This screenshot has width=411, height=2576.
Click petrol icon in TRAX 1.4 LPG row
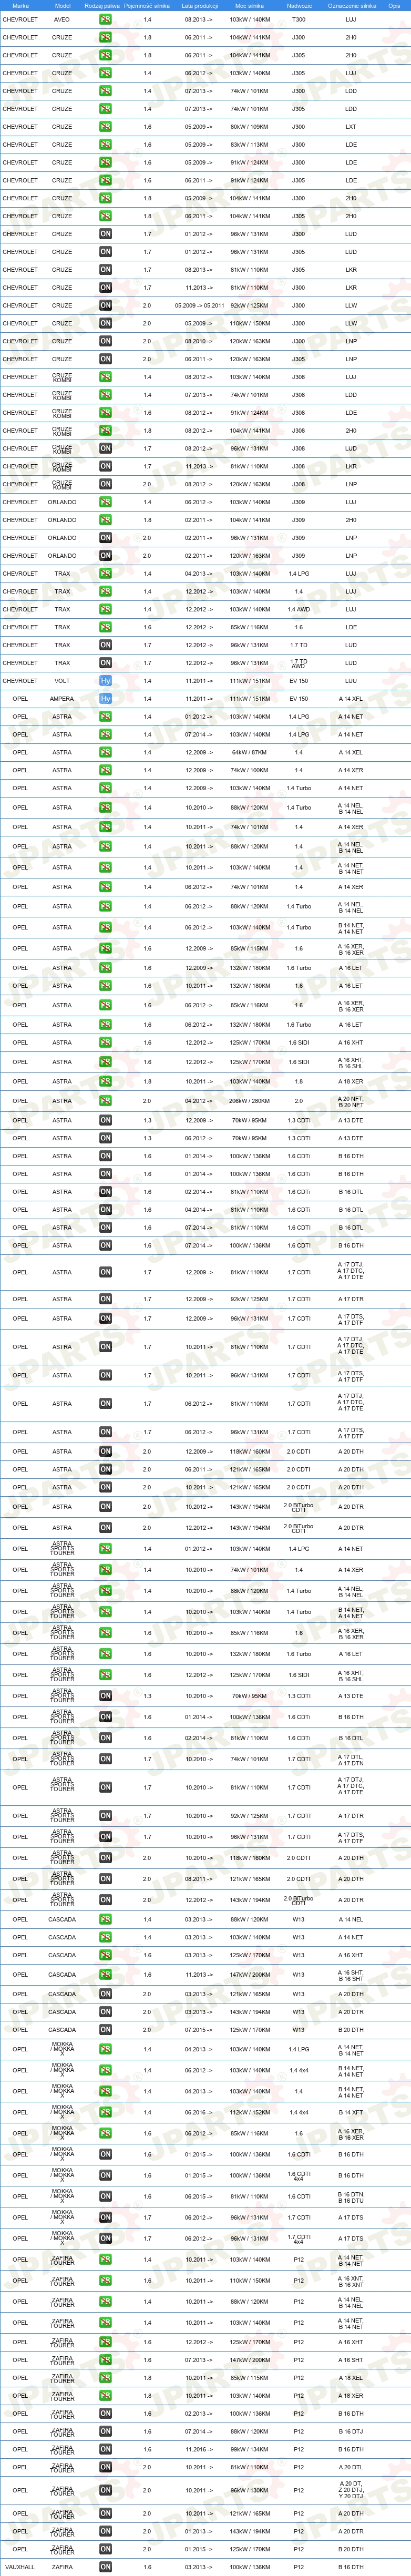click(x=105, y=574)
